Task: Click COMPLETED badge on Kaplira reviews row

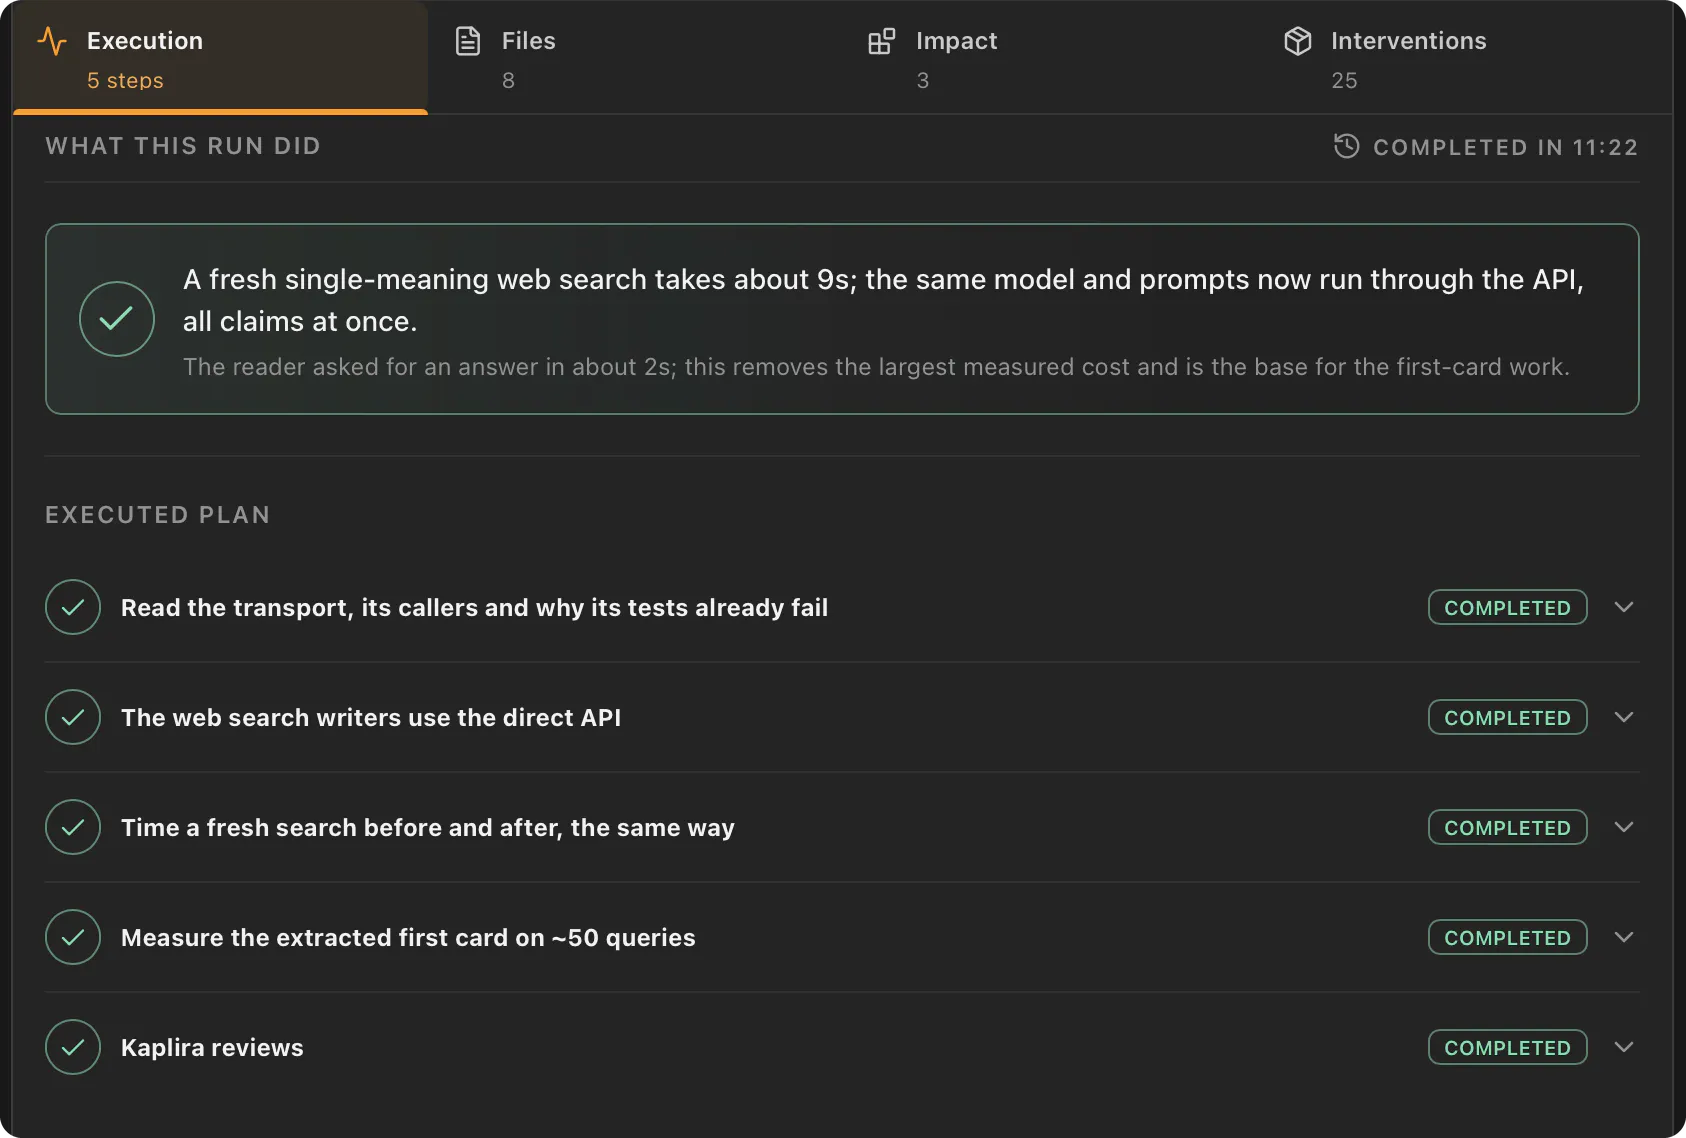Action: tap(1507, 1047)
